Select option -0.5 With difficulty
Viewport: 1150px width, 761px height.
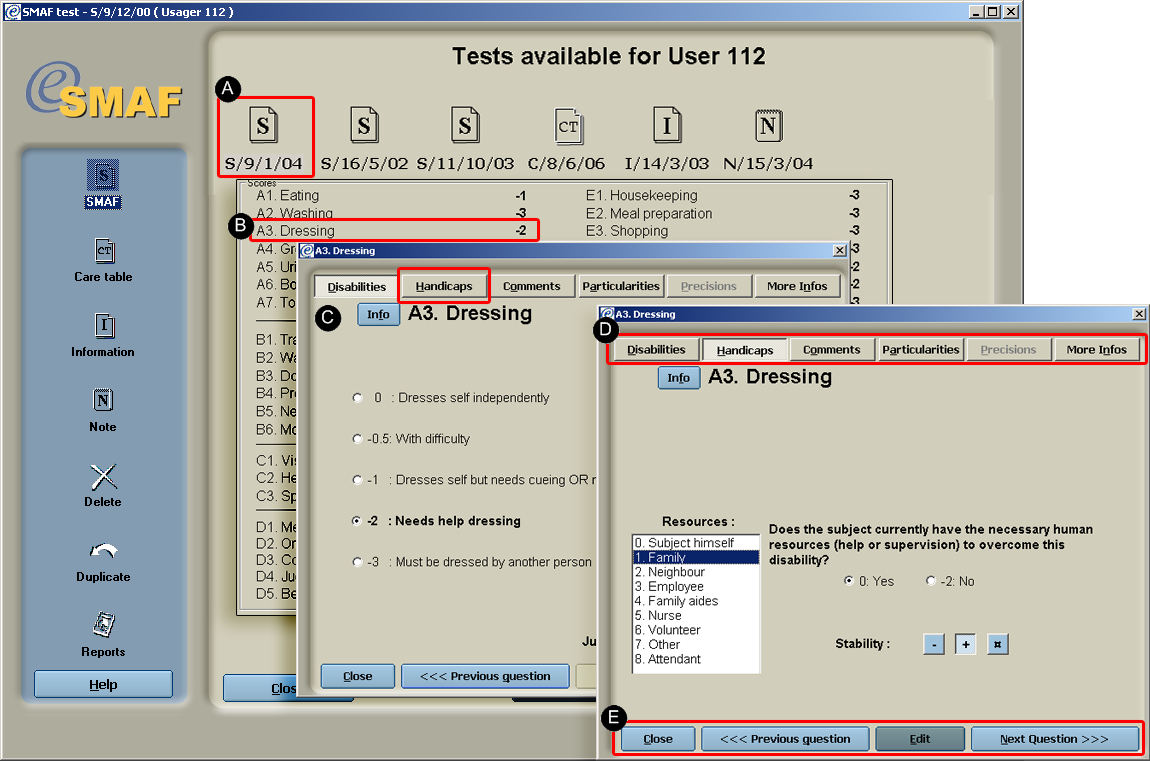point(357,438)
